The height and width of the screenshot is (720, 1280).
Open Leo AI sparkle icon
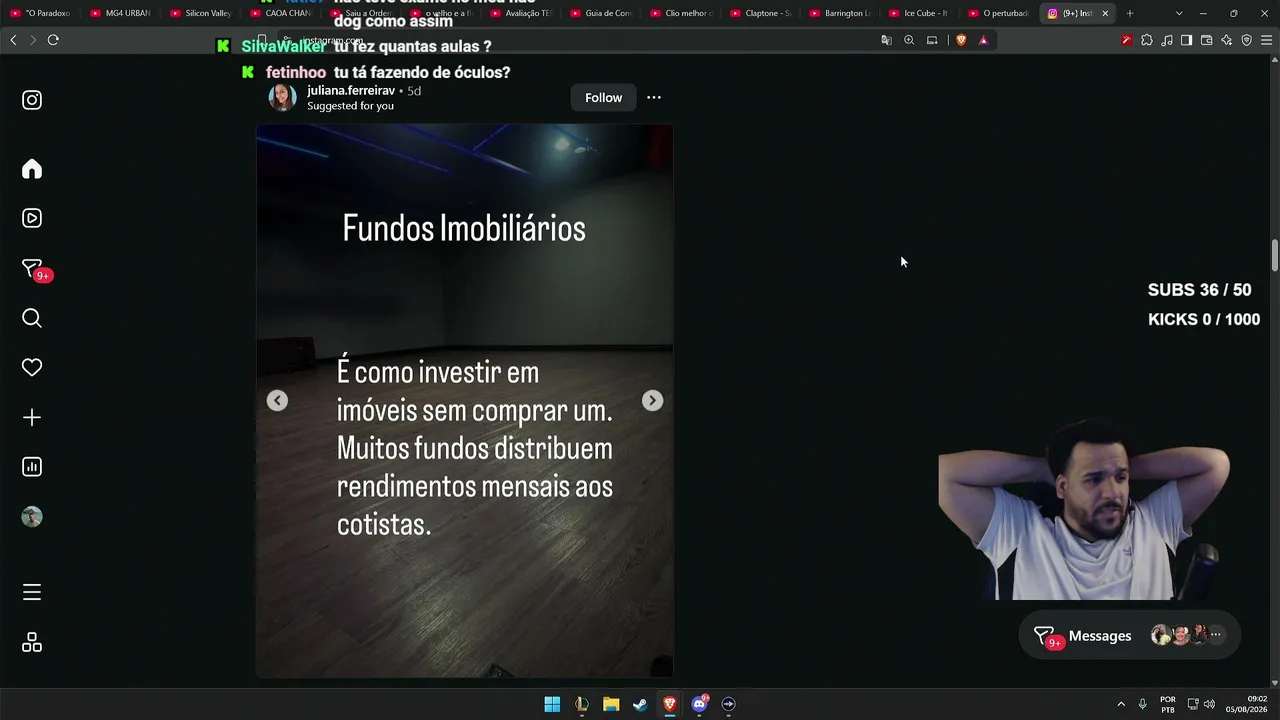coord(1226,40)
